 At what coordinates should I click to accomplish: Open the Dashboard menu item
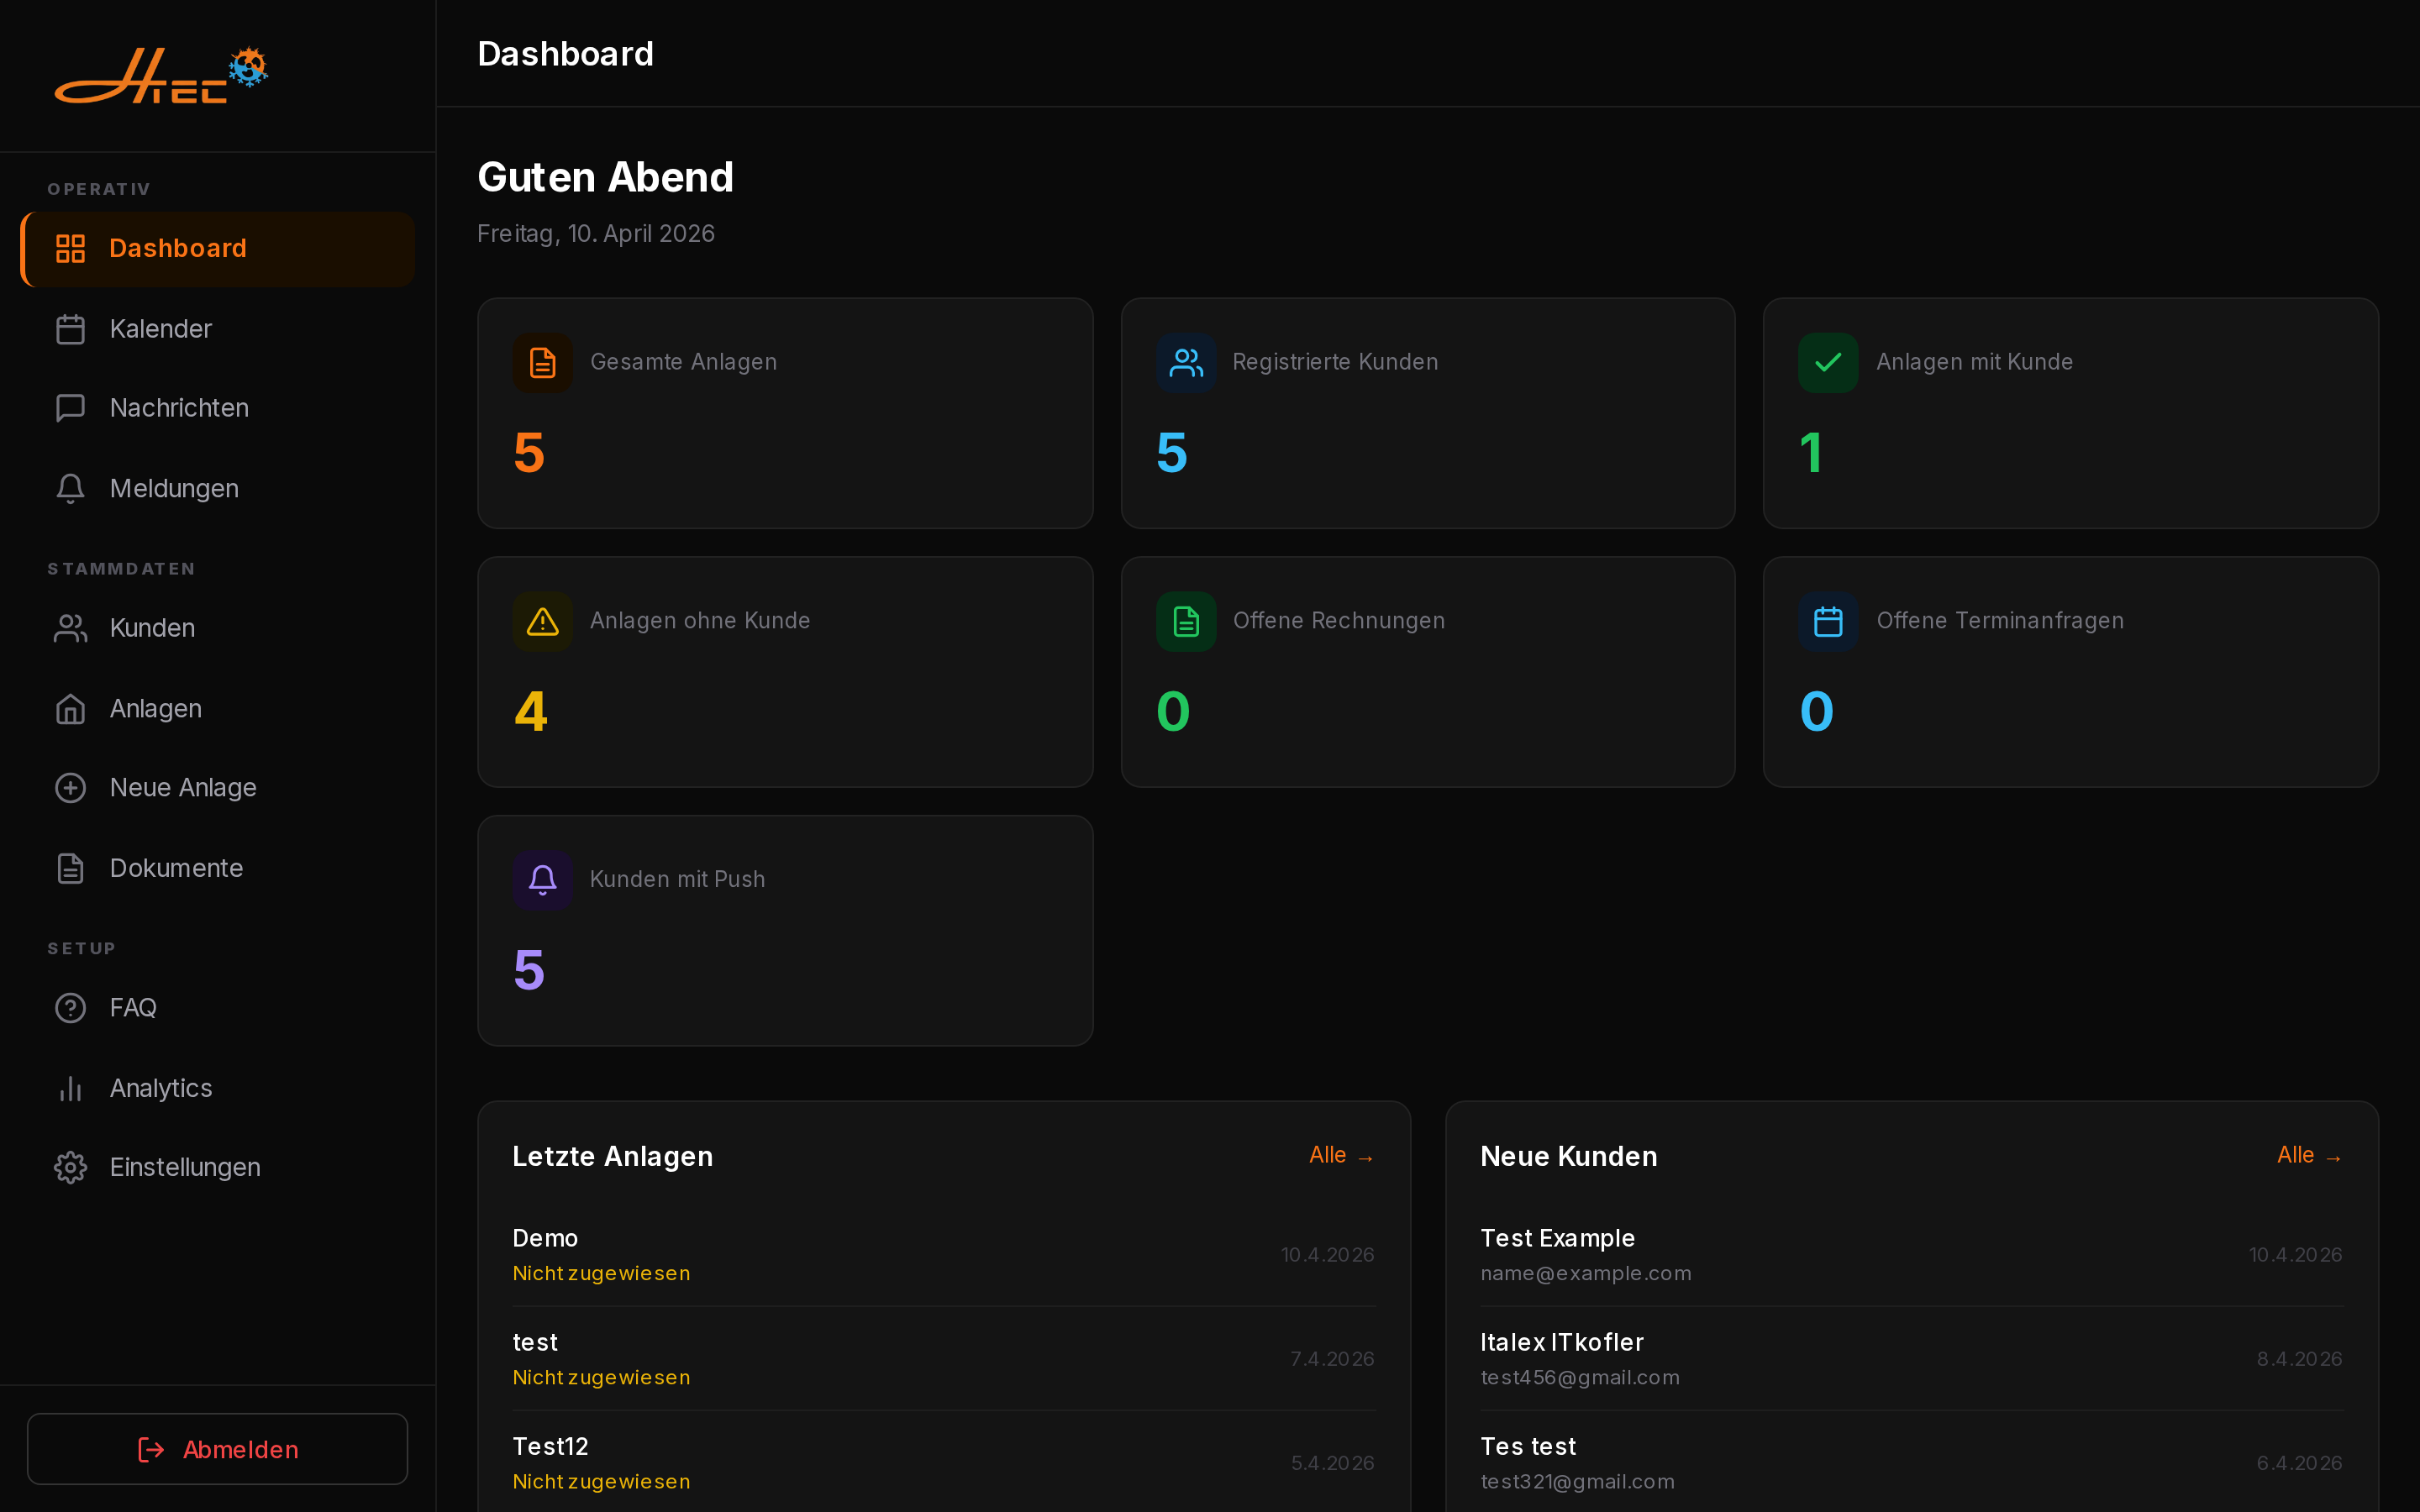217,249
